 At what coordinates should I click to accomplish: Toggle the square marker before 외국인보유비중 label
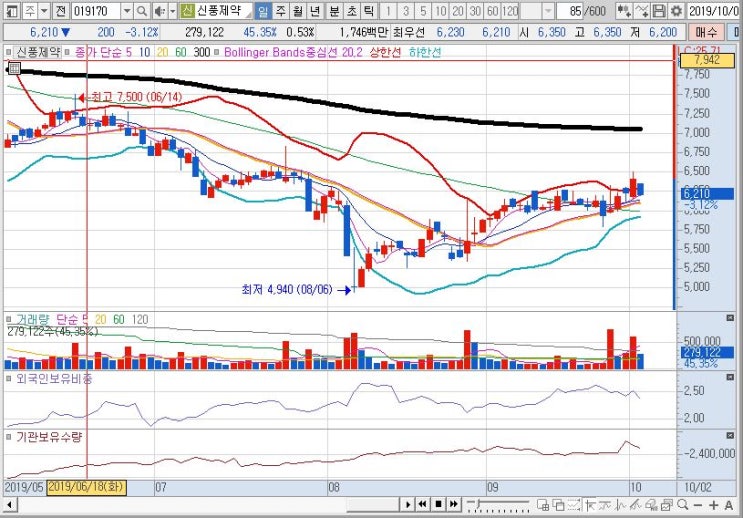9,378
